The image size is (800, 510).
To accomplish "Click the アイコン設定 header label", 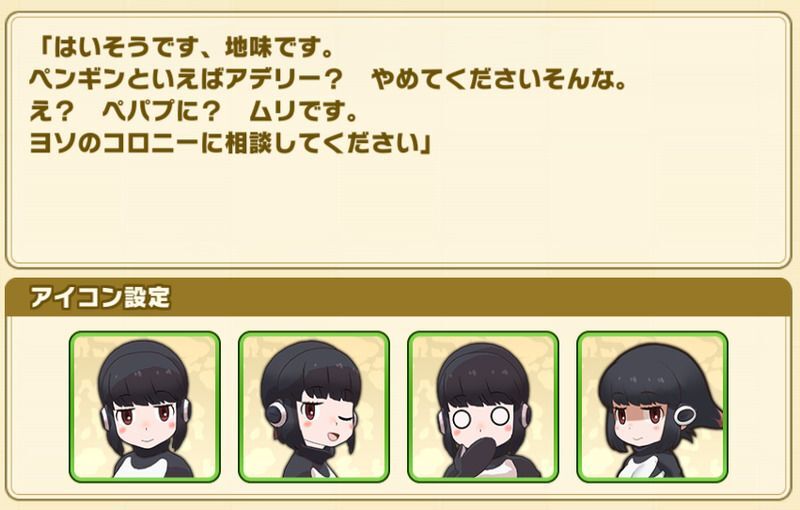I will [x=99, y=297].
